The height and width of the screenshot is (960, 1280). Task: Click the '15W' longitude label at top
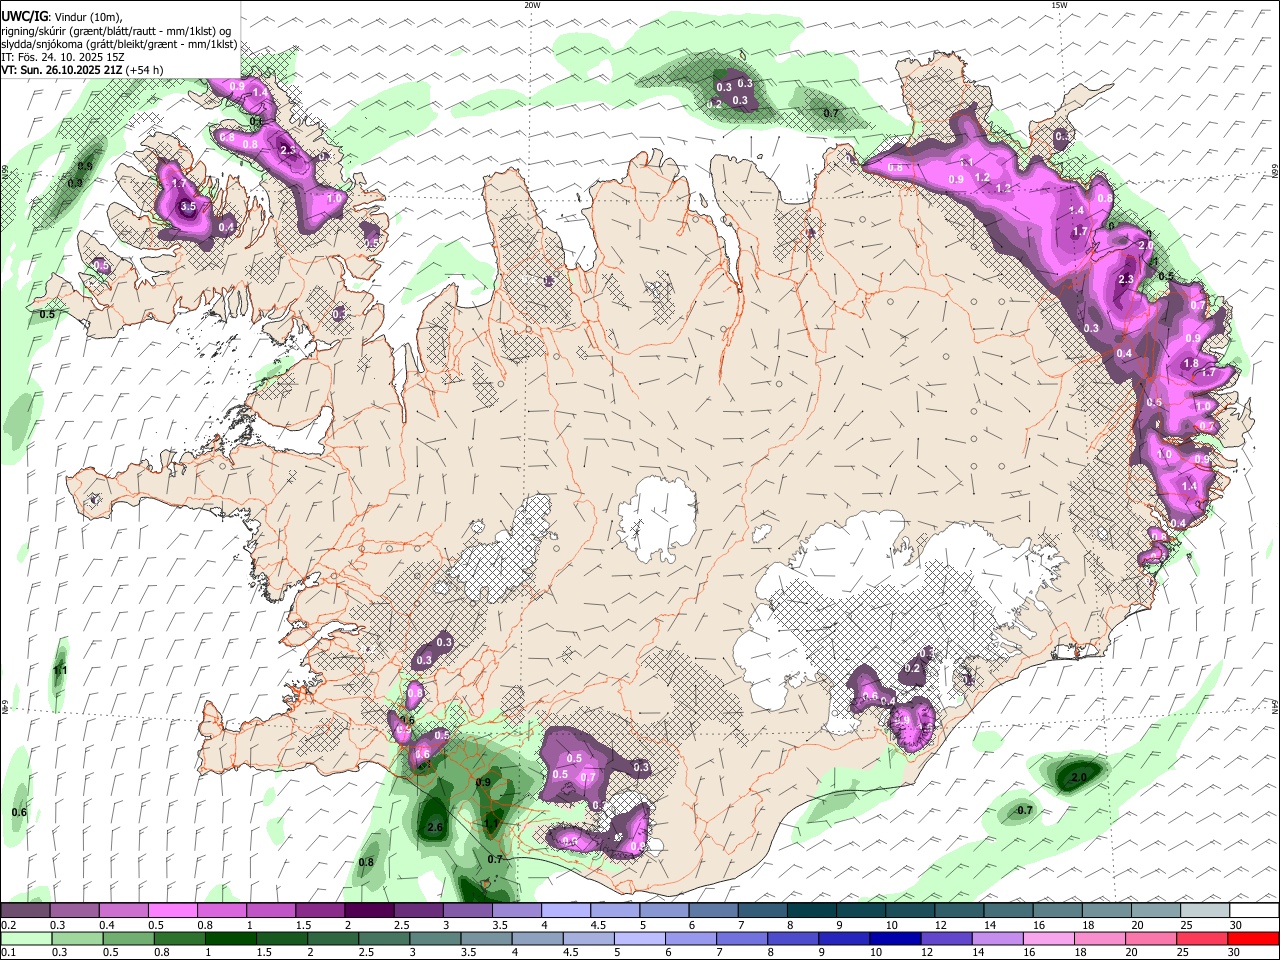coord(1059,5)
